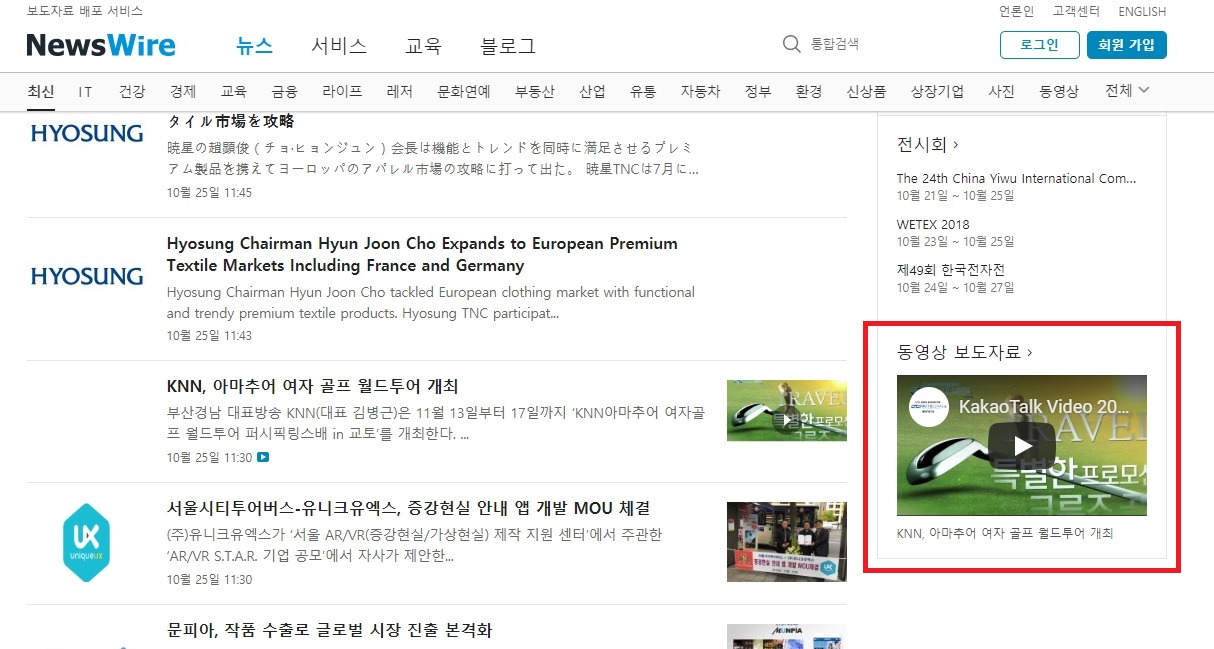Play the KakaoTalk video in sidebar
The height and width of the screenshot is (649, 1214).
(x=1021, y=445)
